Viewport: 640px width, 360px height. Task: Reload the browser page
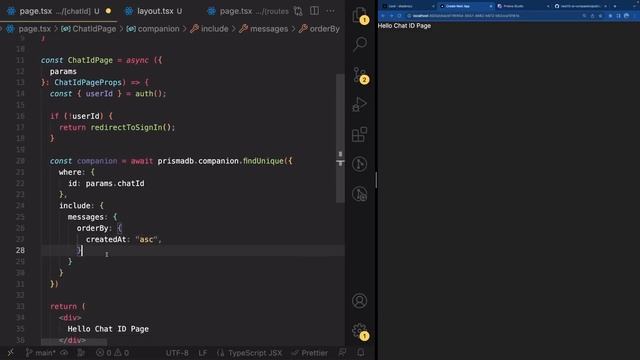[399, 16]
